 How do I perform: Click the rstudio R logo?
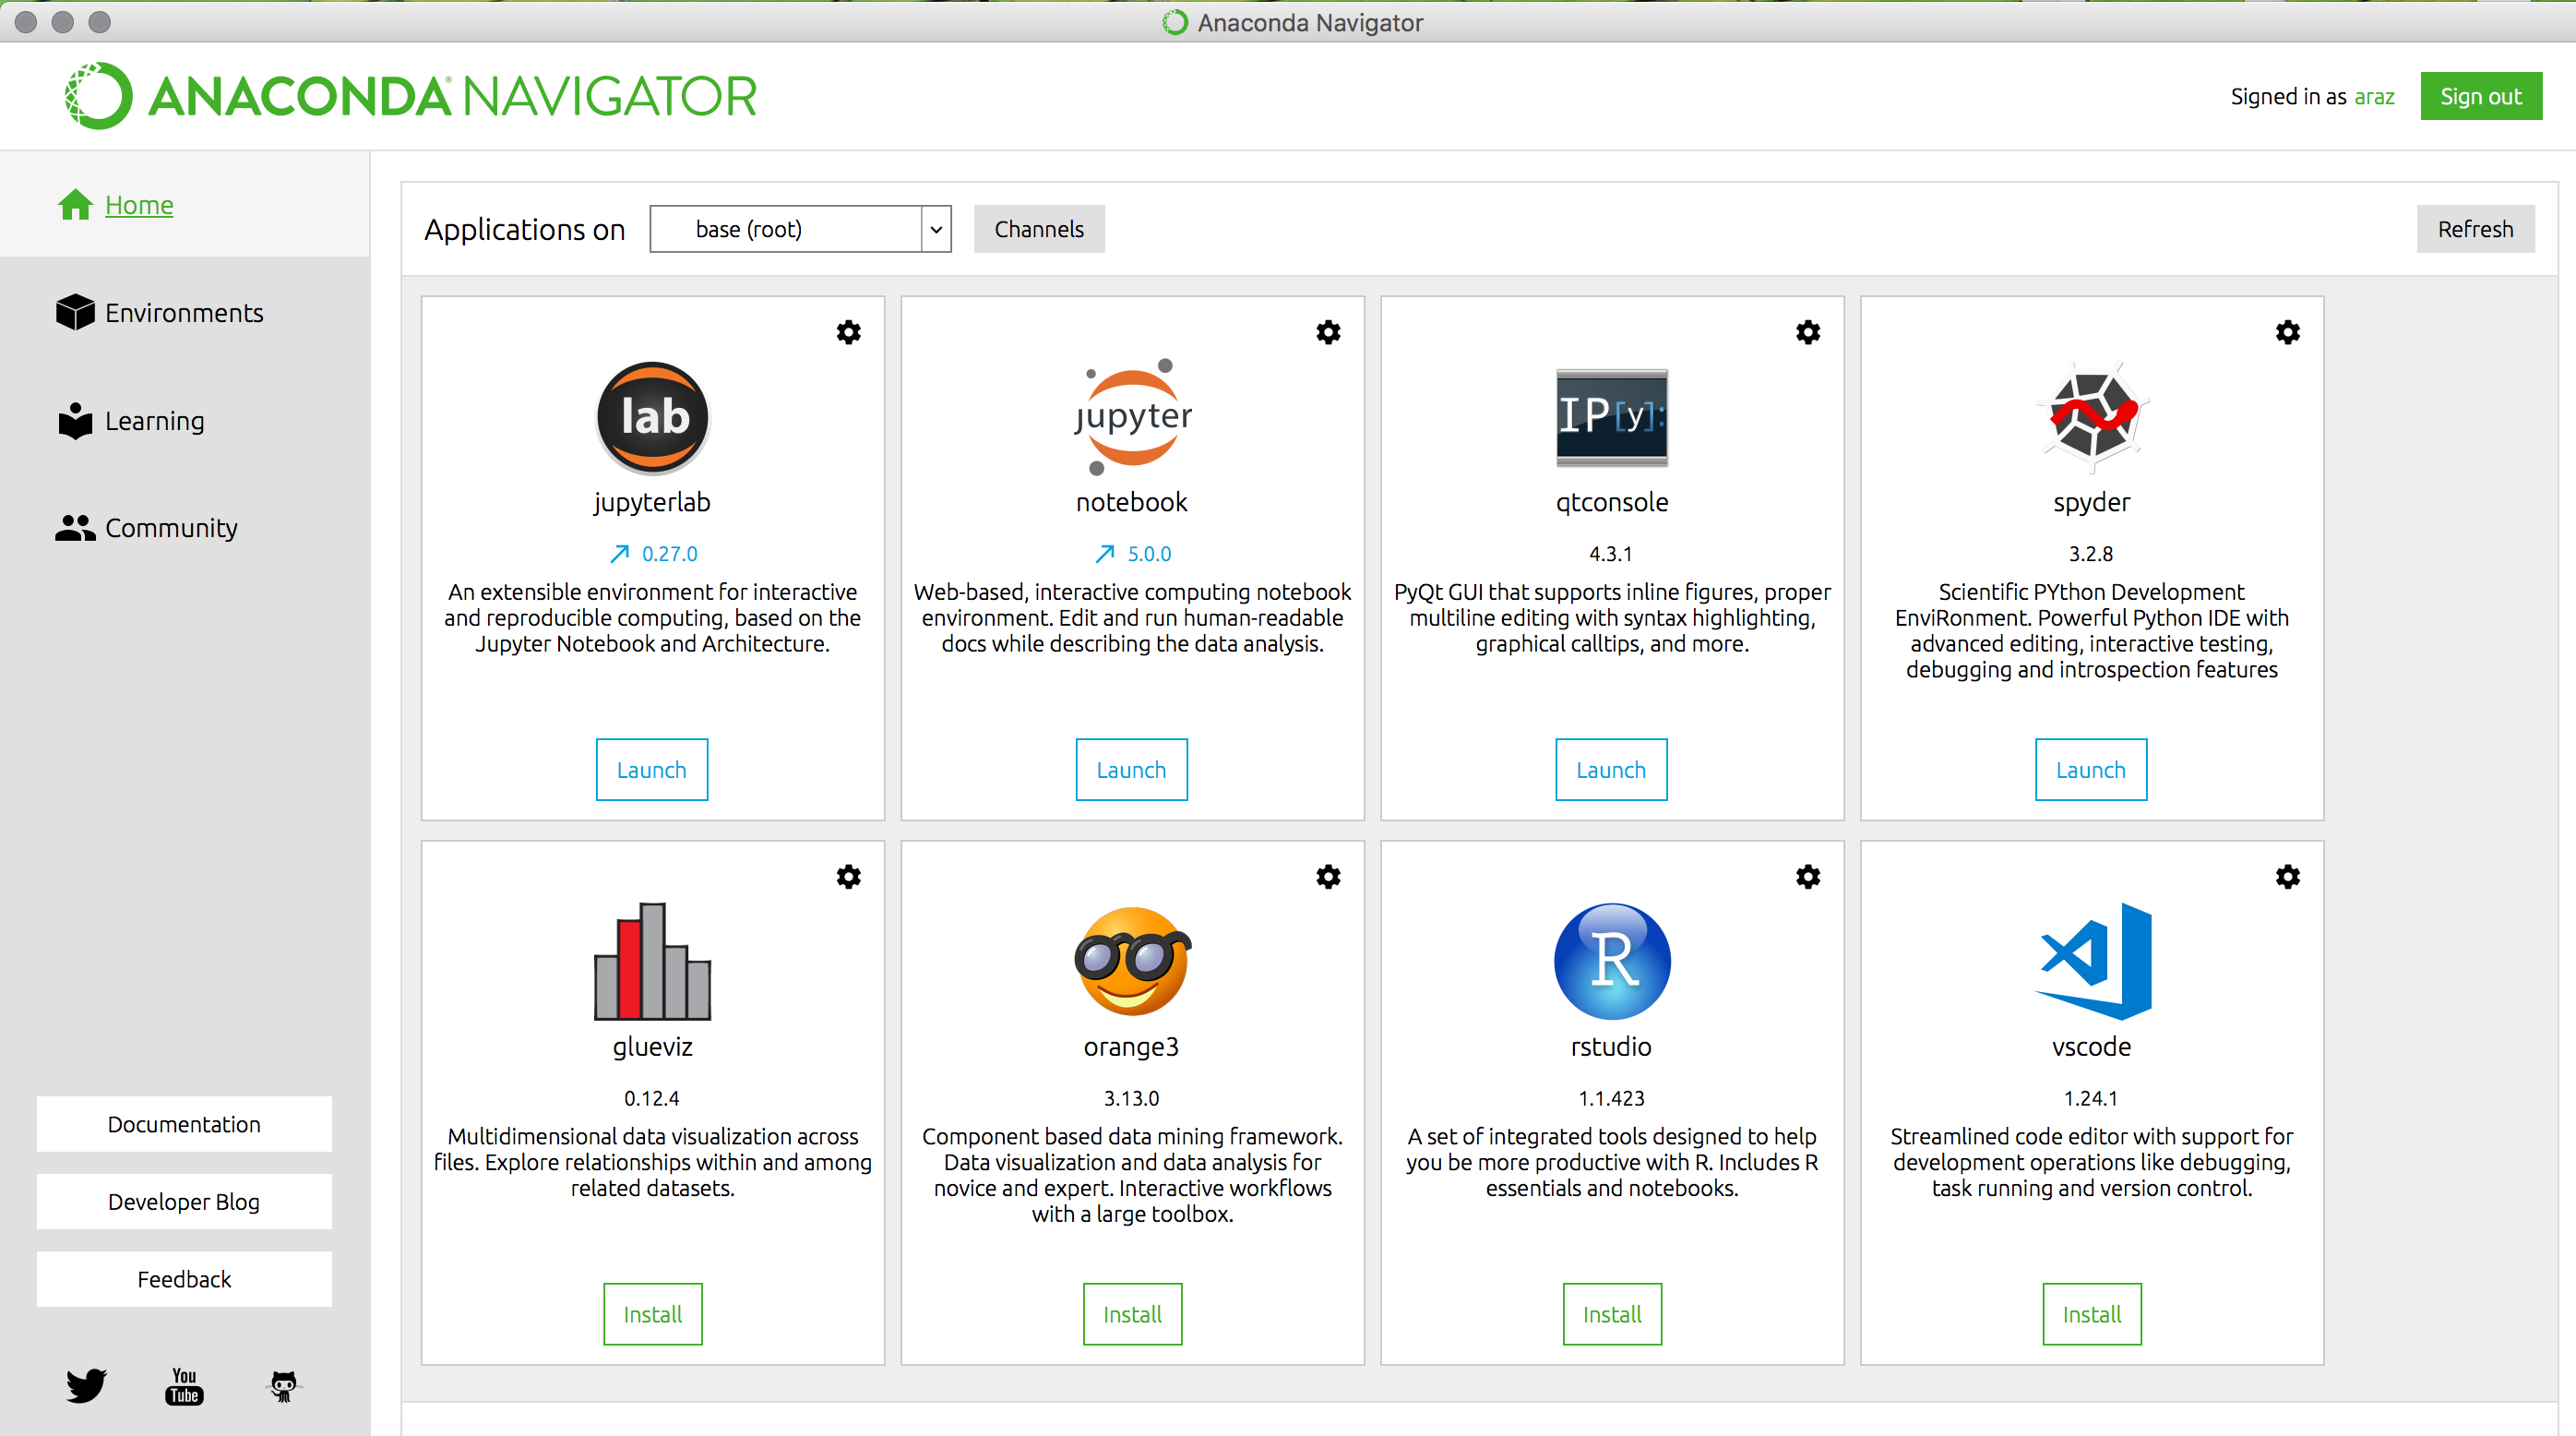point(1612,961)
